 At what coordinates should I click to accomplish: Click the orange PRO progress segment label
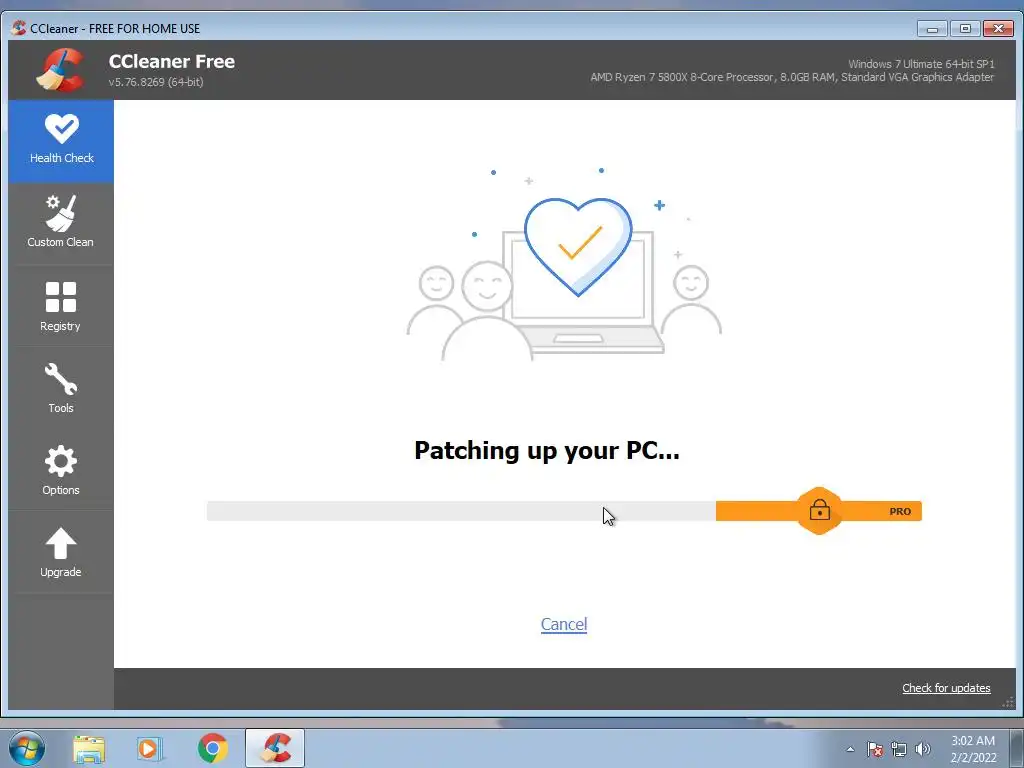coord(900,511)
